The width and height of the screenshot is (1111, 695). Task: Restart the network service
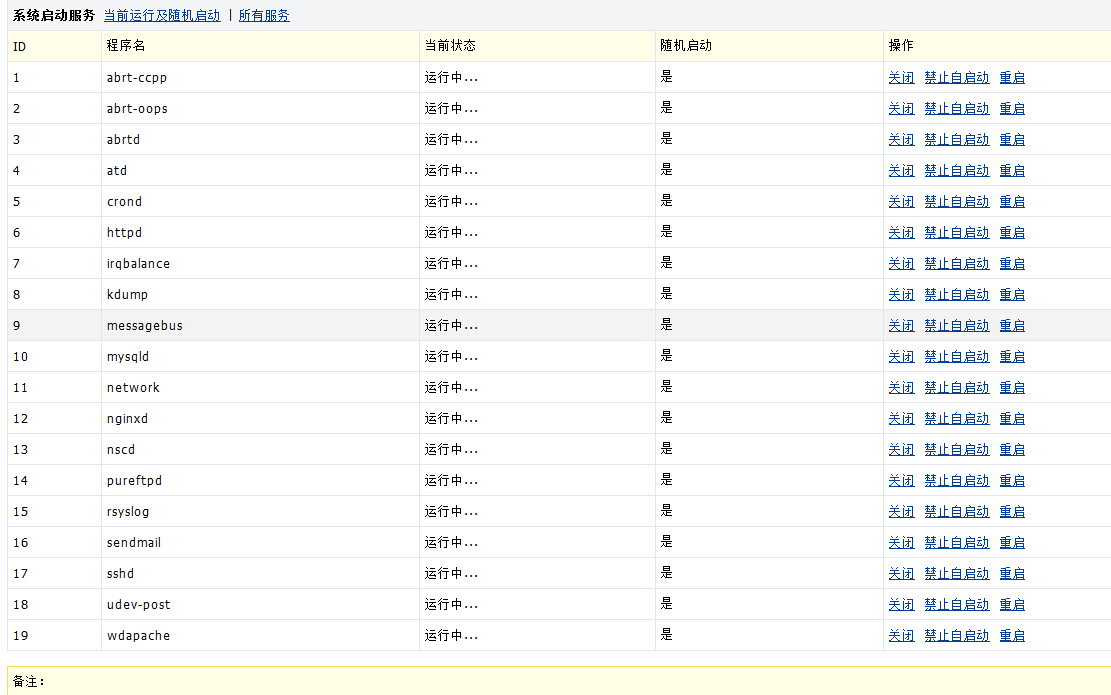pos(1012,388)
